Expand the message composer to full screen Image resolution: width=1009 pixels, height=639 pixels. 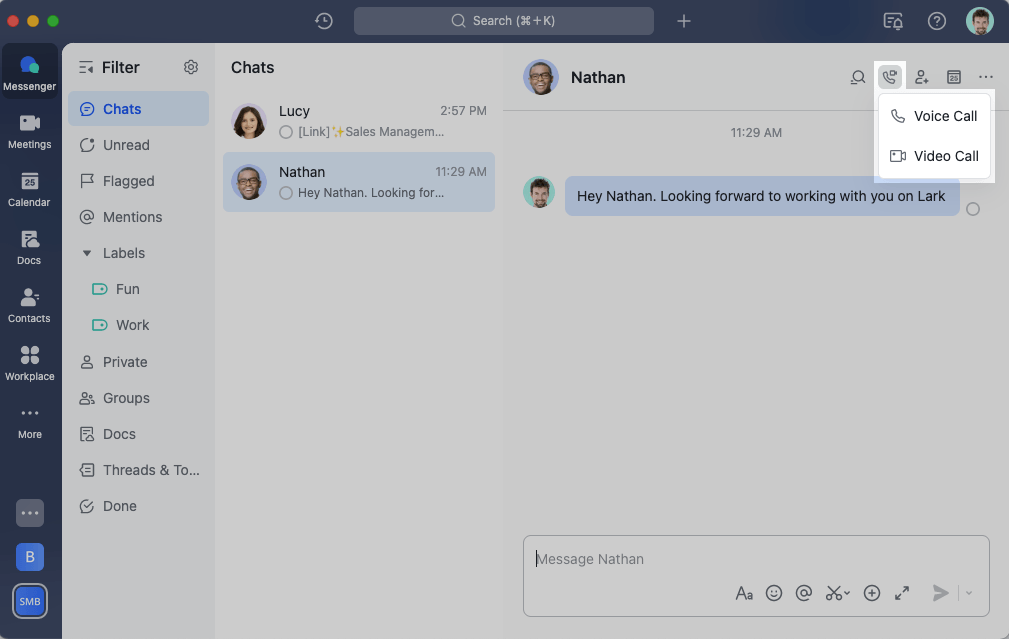point(902,593)
